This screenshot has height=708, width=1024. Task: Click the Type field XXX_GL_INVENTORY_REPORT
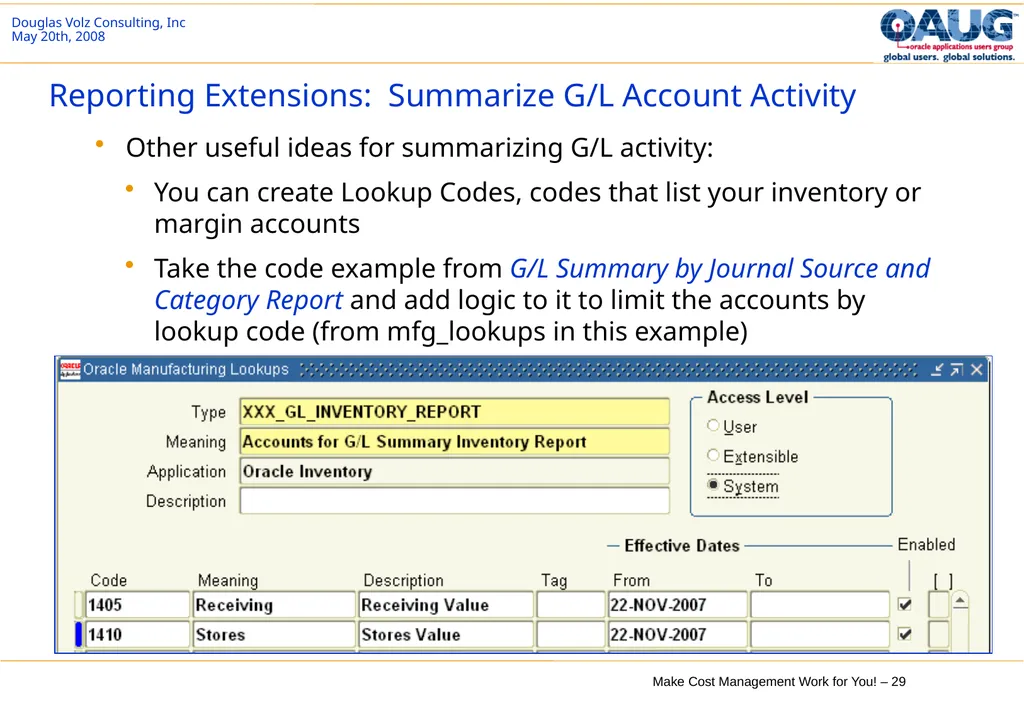pyautogui.click(x=455, y=412)
